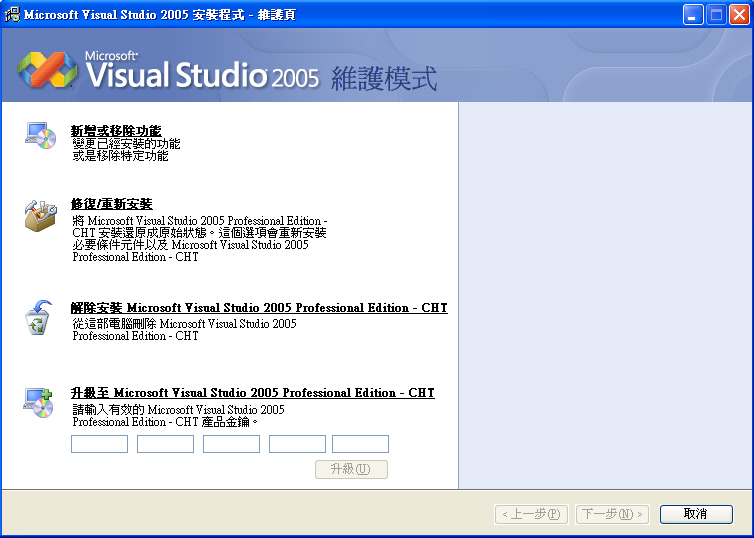Click the Visual Studio logo in the banner
754x538 pixels.
point(48,70)
